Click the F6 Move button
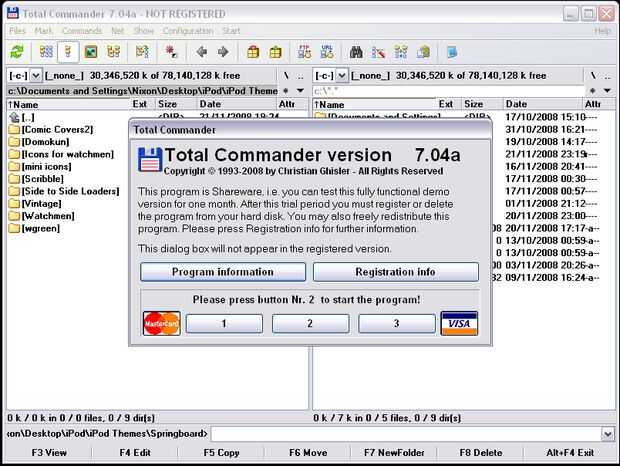This screenshot has height=466, width=620. (308, 453)
